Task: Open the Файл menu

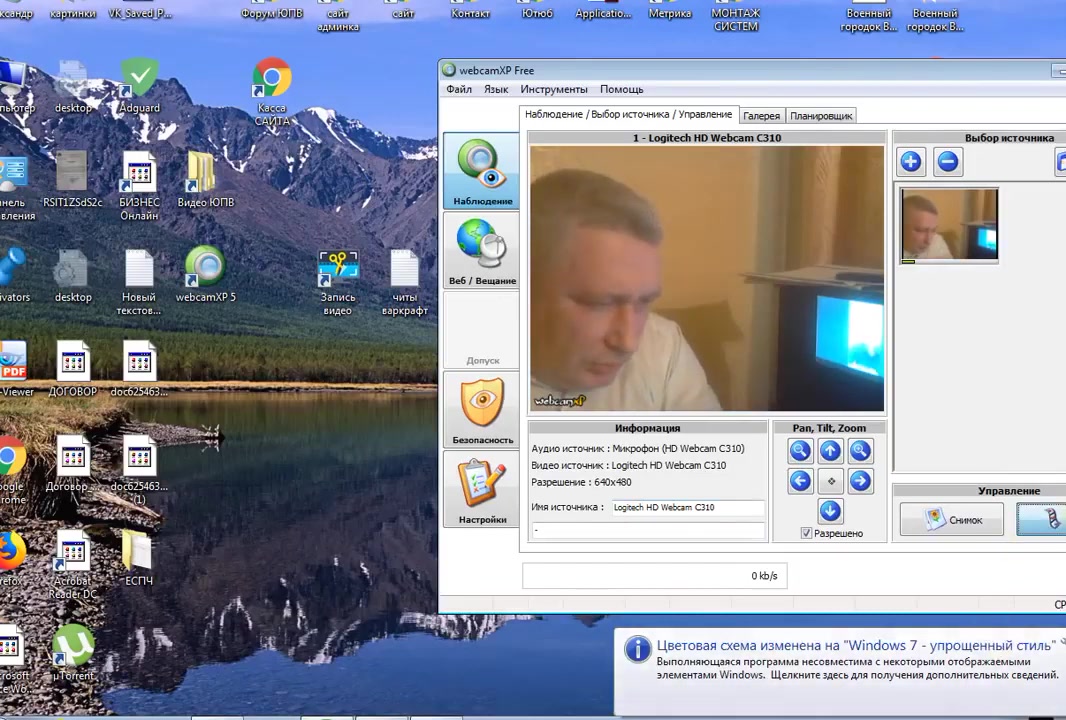Action: point(459,89)
